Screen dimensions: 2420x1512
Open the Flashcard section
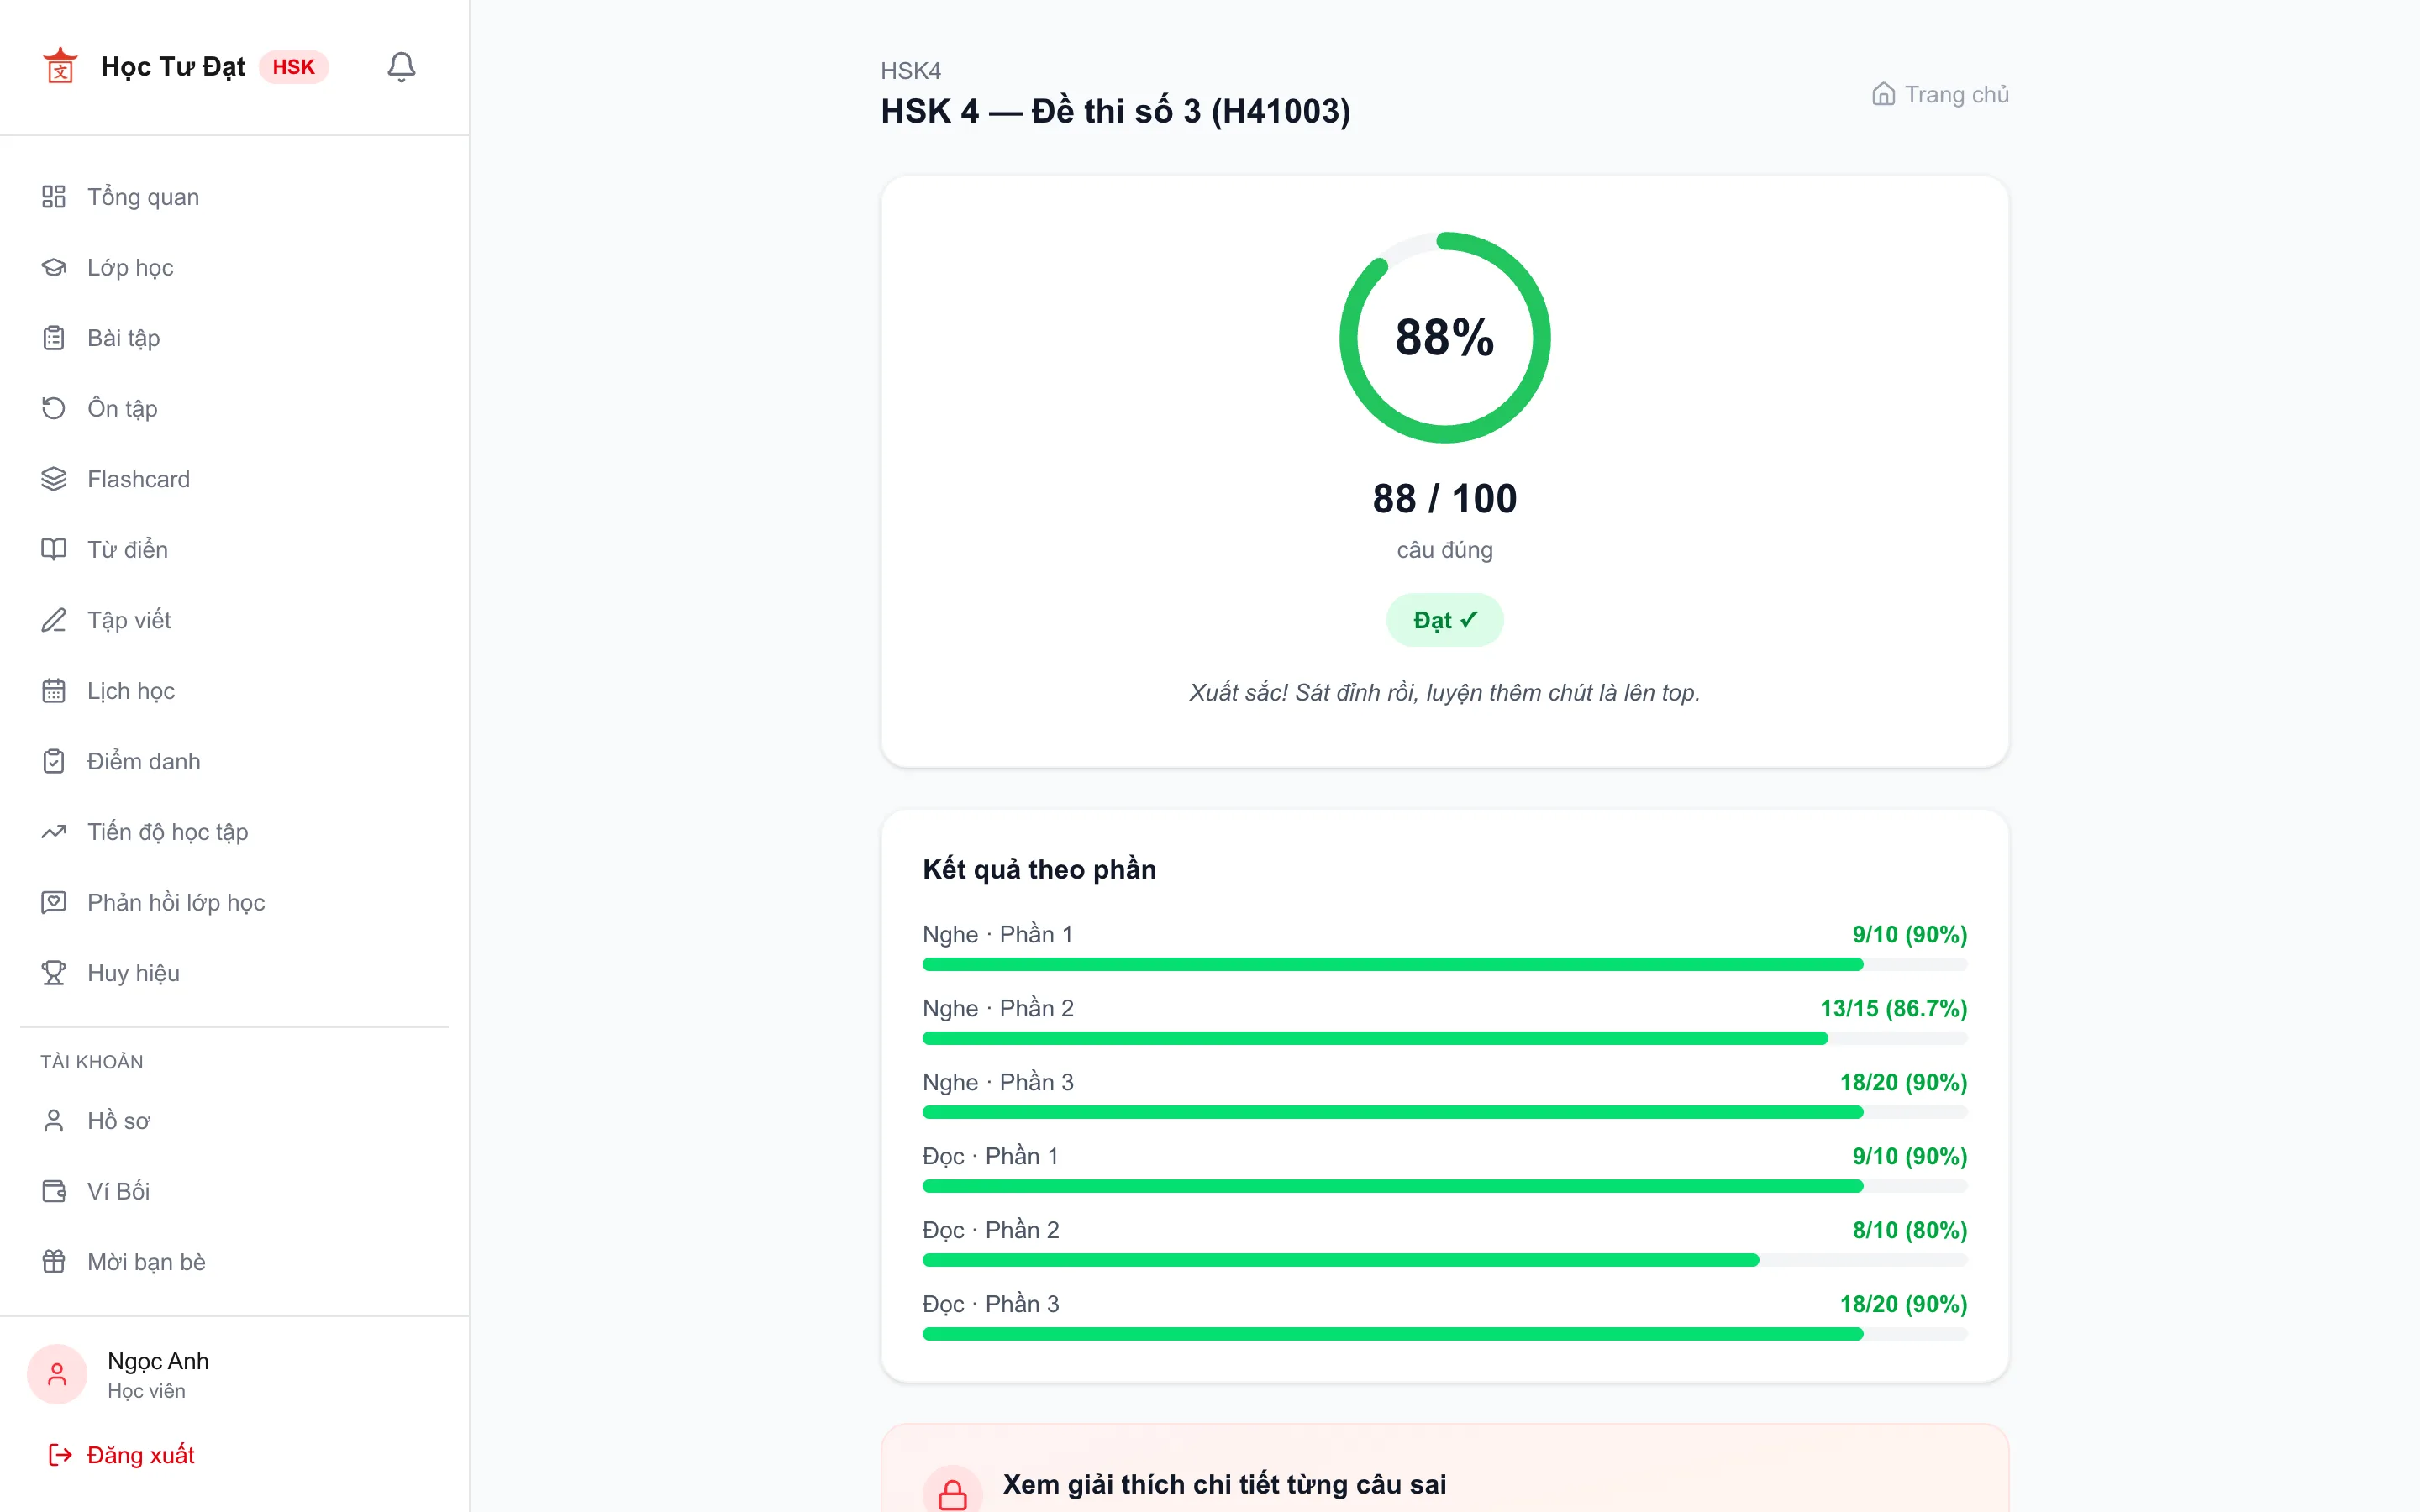(234, 479)
